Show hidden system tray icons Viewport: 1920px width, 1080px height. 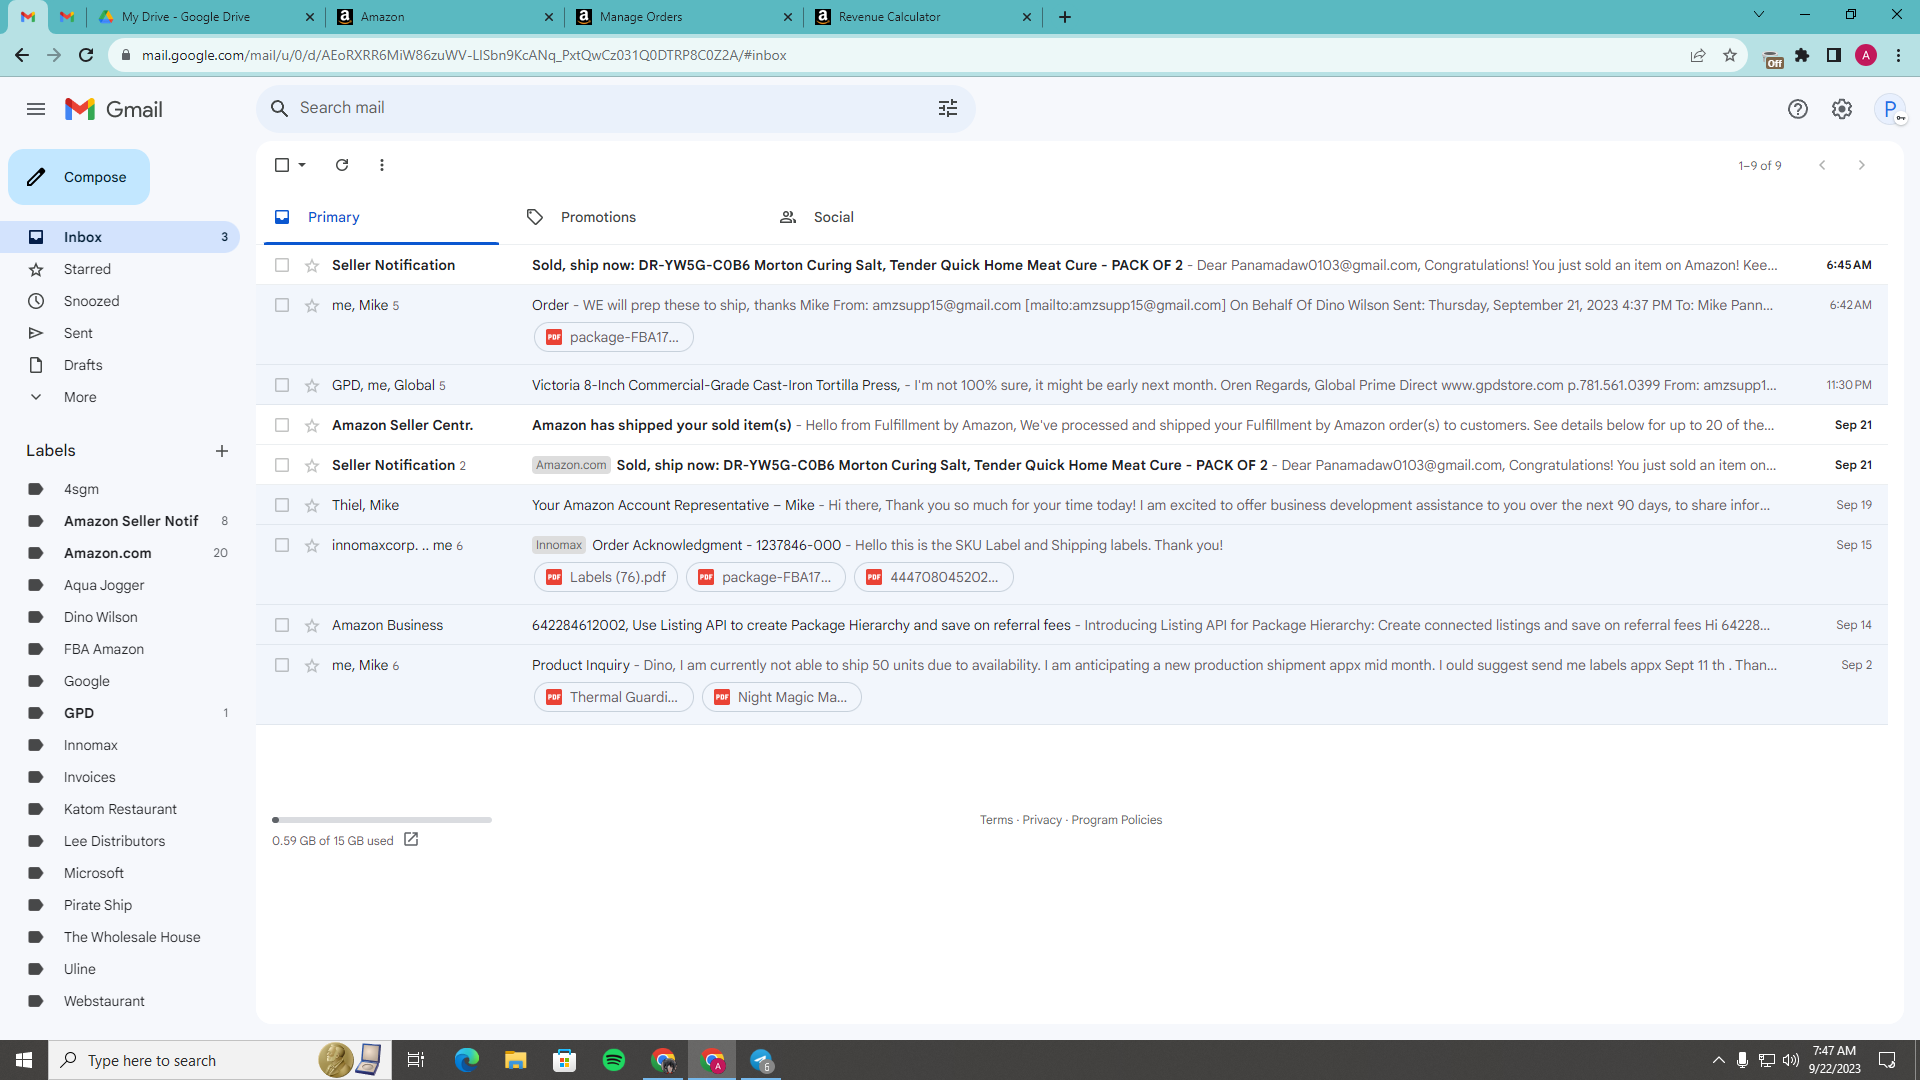[x=1718, y=1060]
